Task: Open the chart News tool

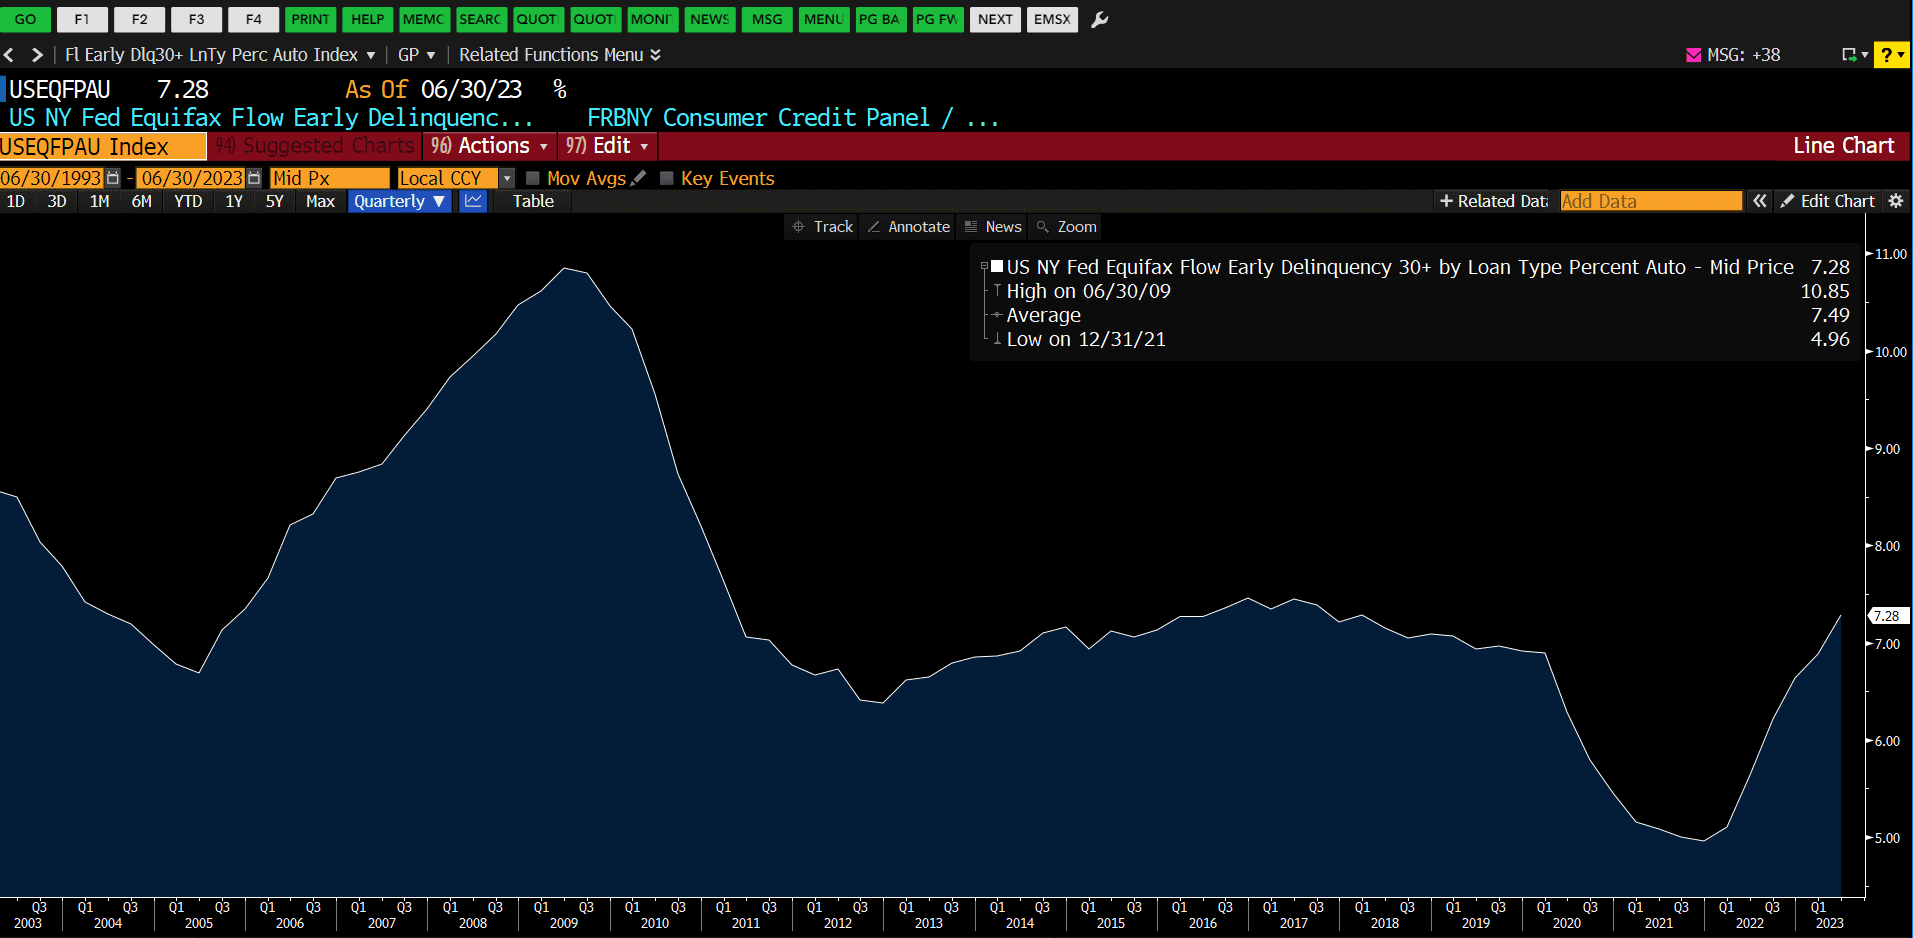Action: (x=993, y=227)
